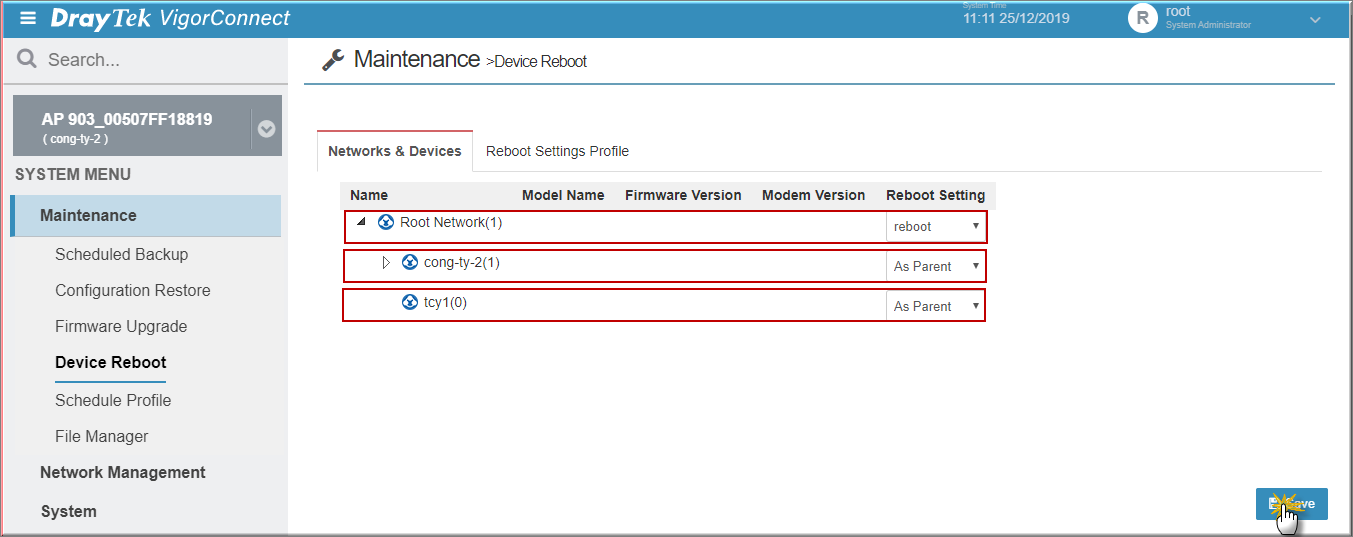The image size is (1353, 537).
Task: Click the search magnifier icon
Action: [x=27, y=59]
